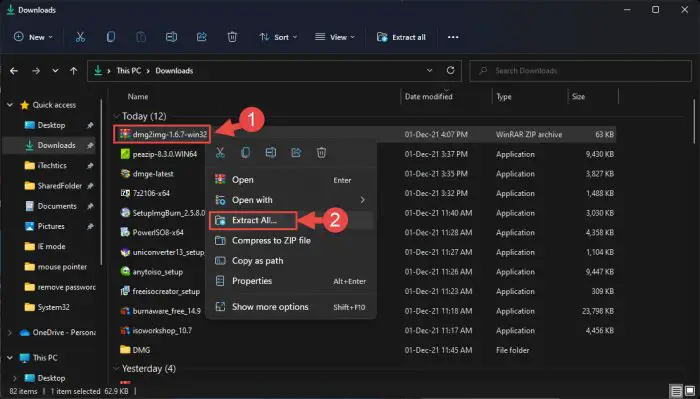Open the View dropdown menu

point(335,37)
